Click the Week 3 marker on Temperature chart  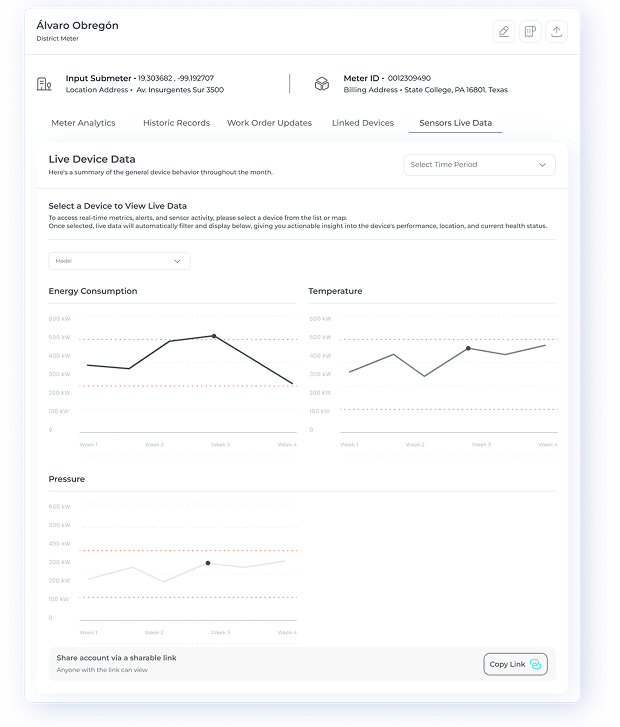[x=468, y=348]
